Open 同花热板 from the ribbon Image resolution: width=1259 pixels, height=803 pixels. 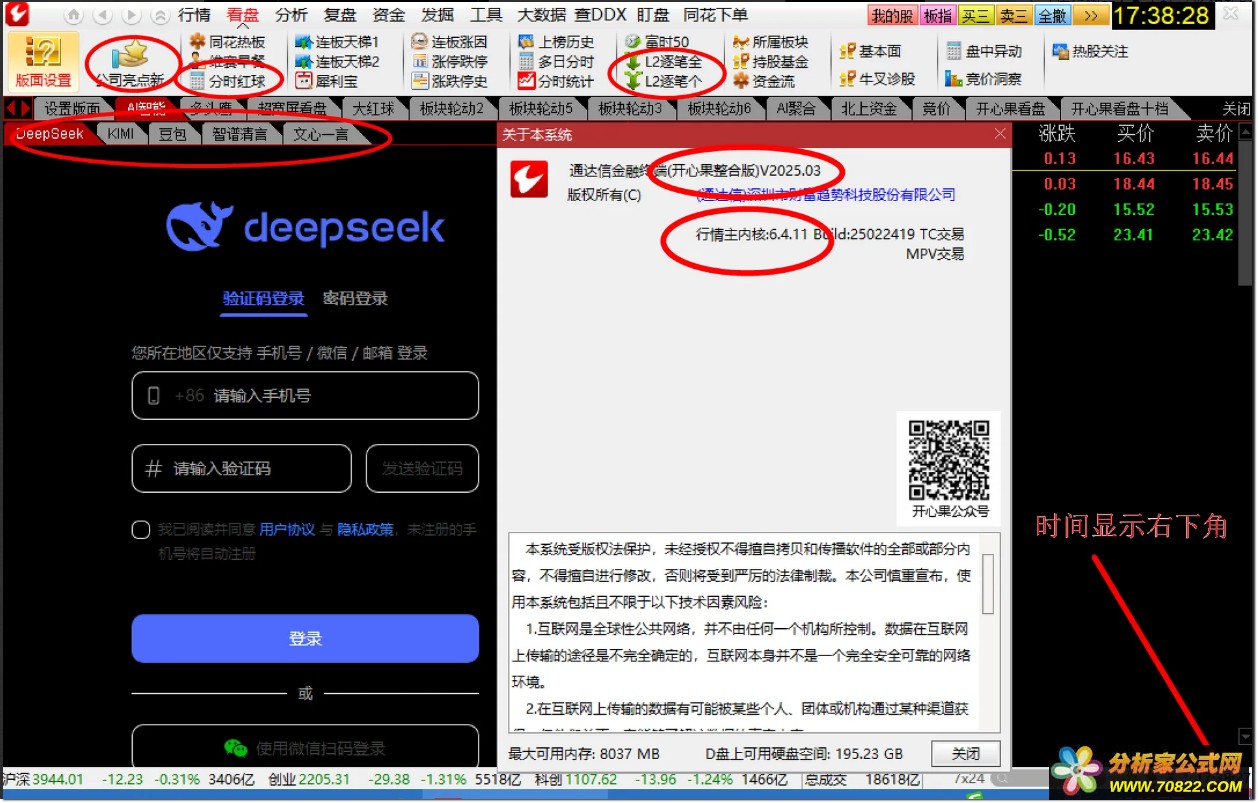pos(228,42)
